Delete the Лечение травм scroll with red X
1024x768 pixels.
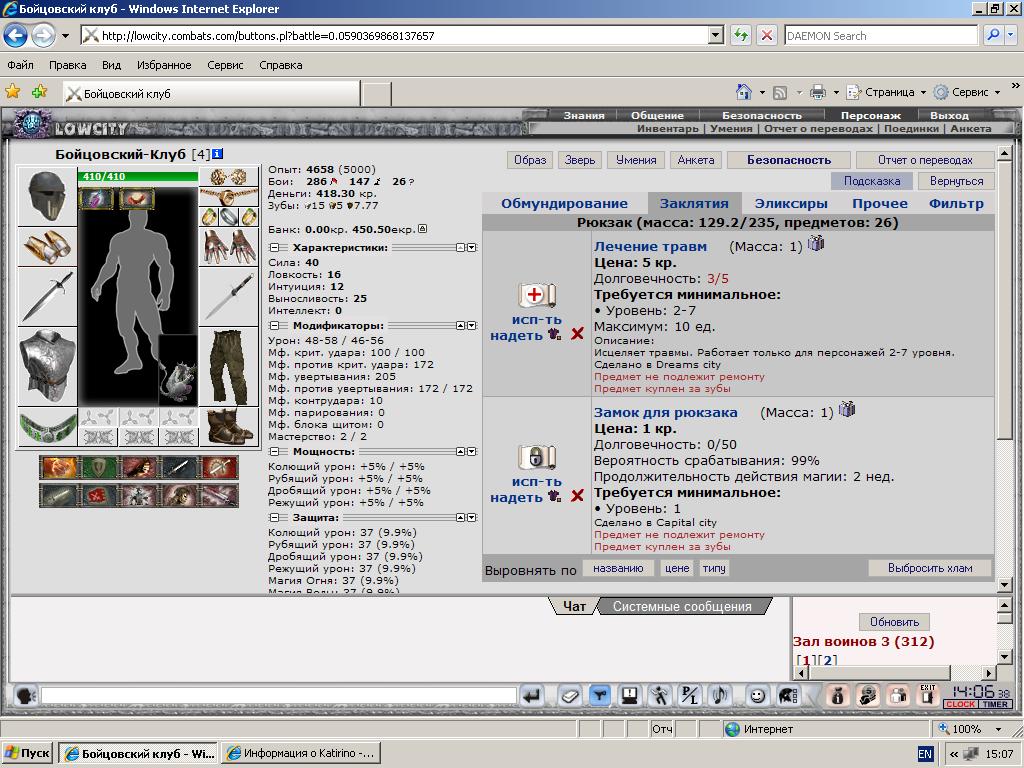pyautogui.click(x=577, y=334)
